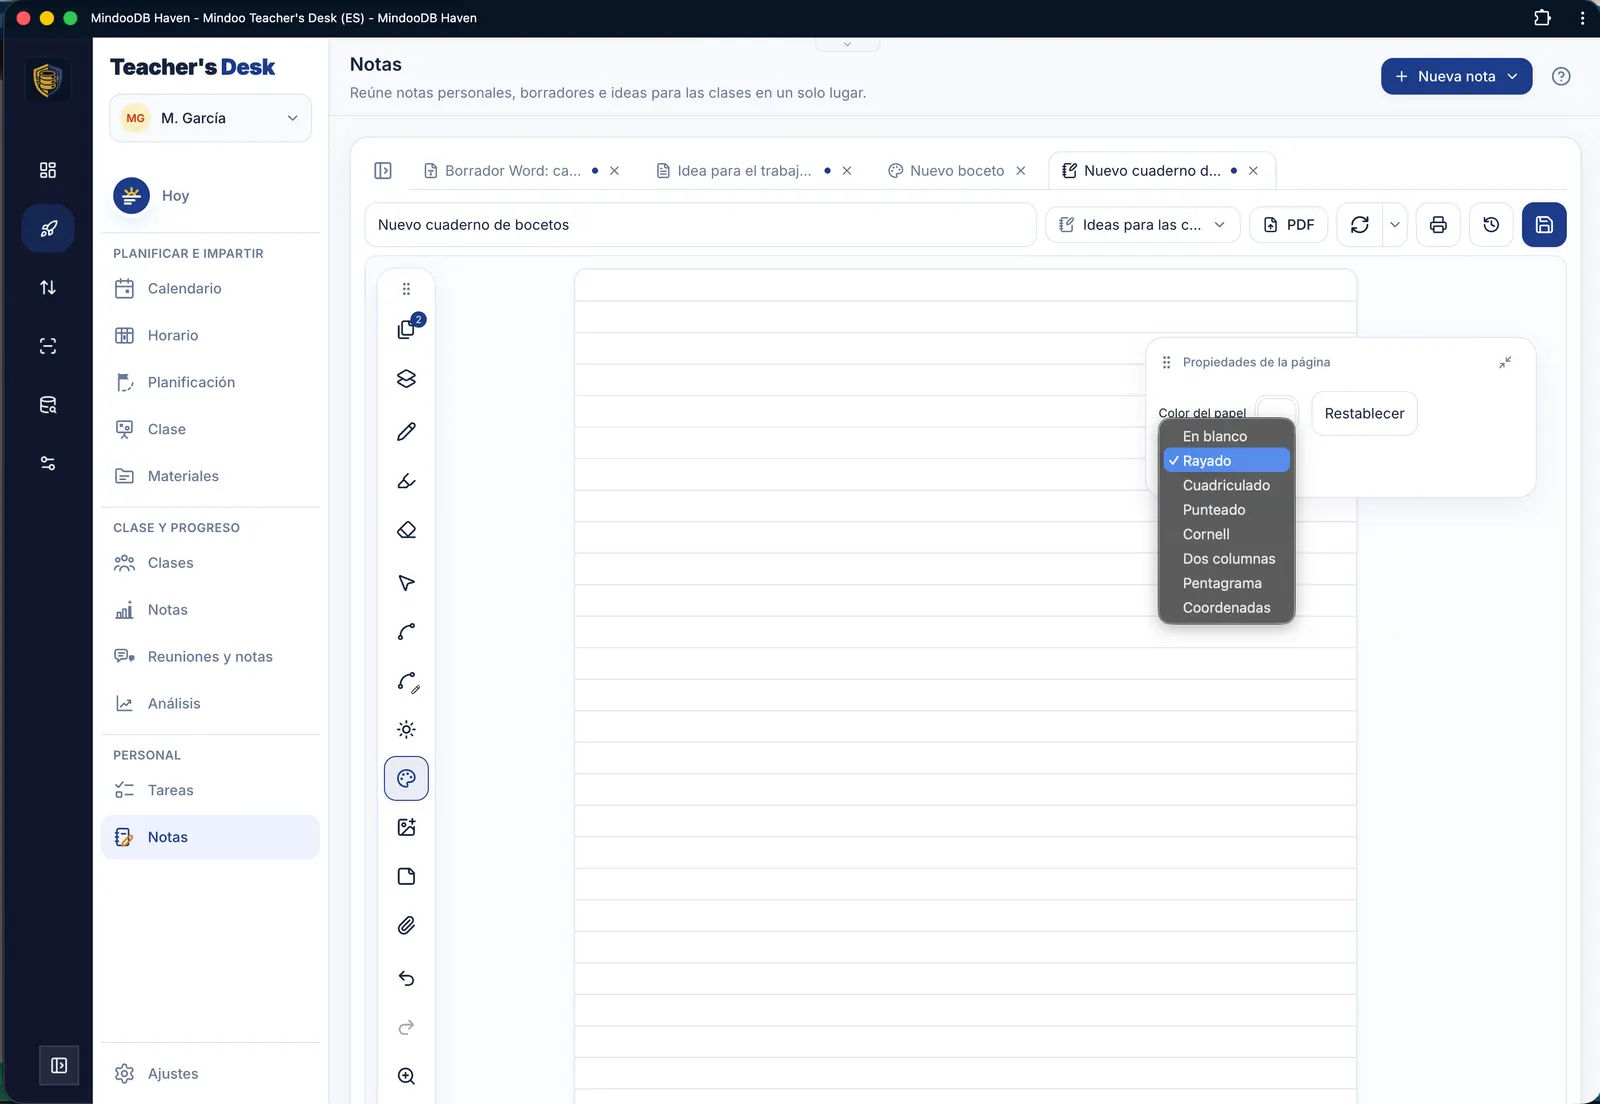
Task: Click the sun brightness tool icon
Action: pos(406,730)
